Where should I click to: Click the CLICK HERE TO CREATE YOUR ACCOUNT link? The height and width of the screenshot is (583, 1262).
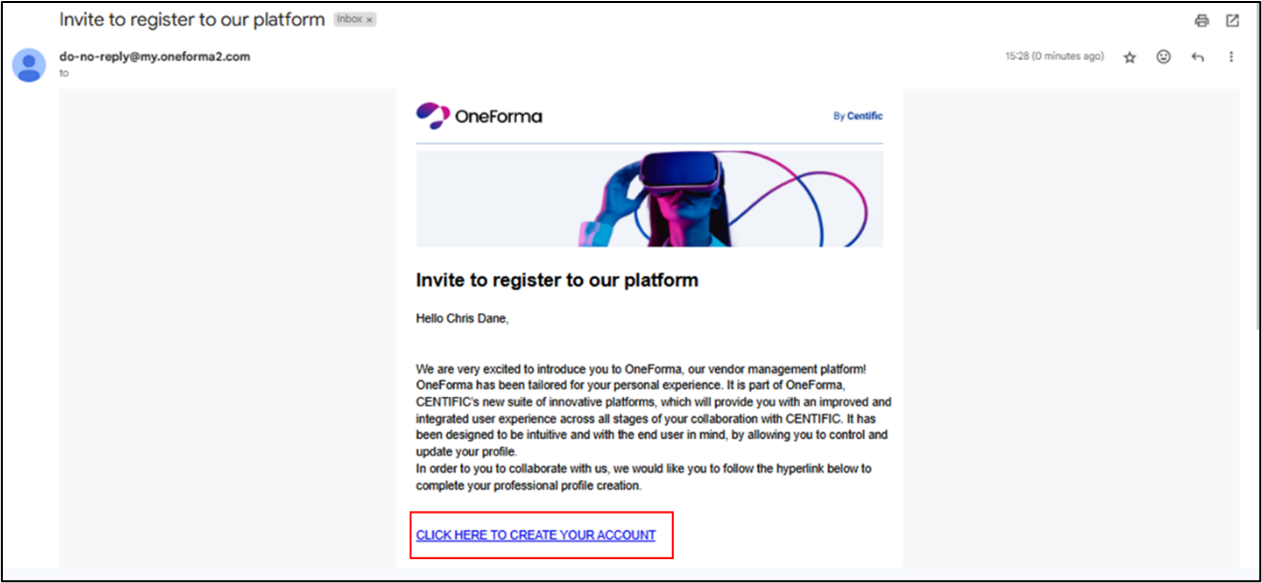coord(536,535)
